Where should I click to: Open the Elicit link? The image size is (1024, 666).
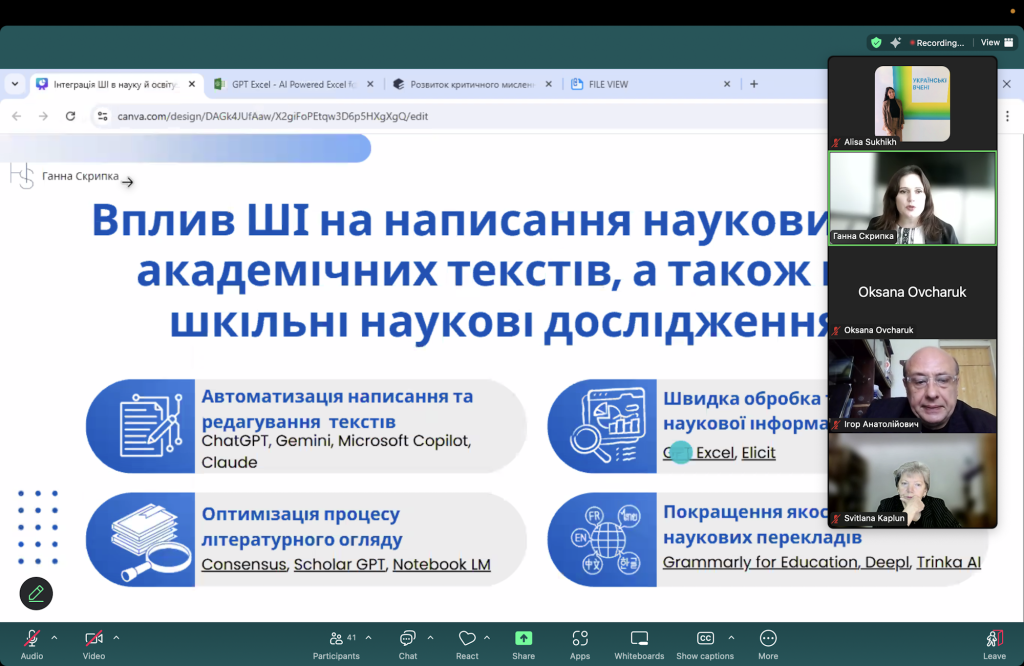(x=758, y=452)
